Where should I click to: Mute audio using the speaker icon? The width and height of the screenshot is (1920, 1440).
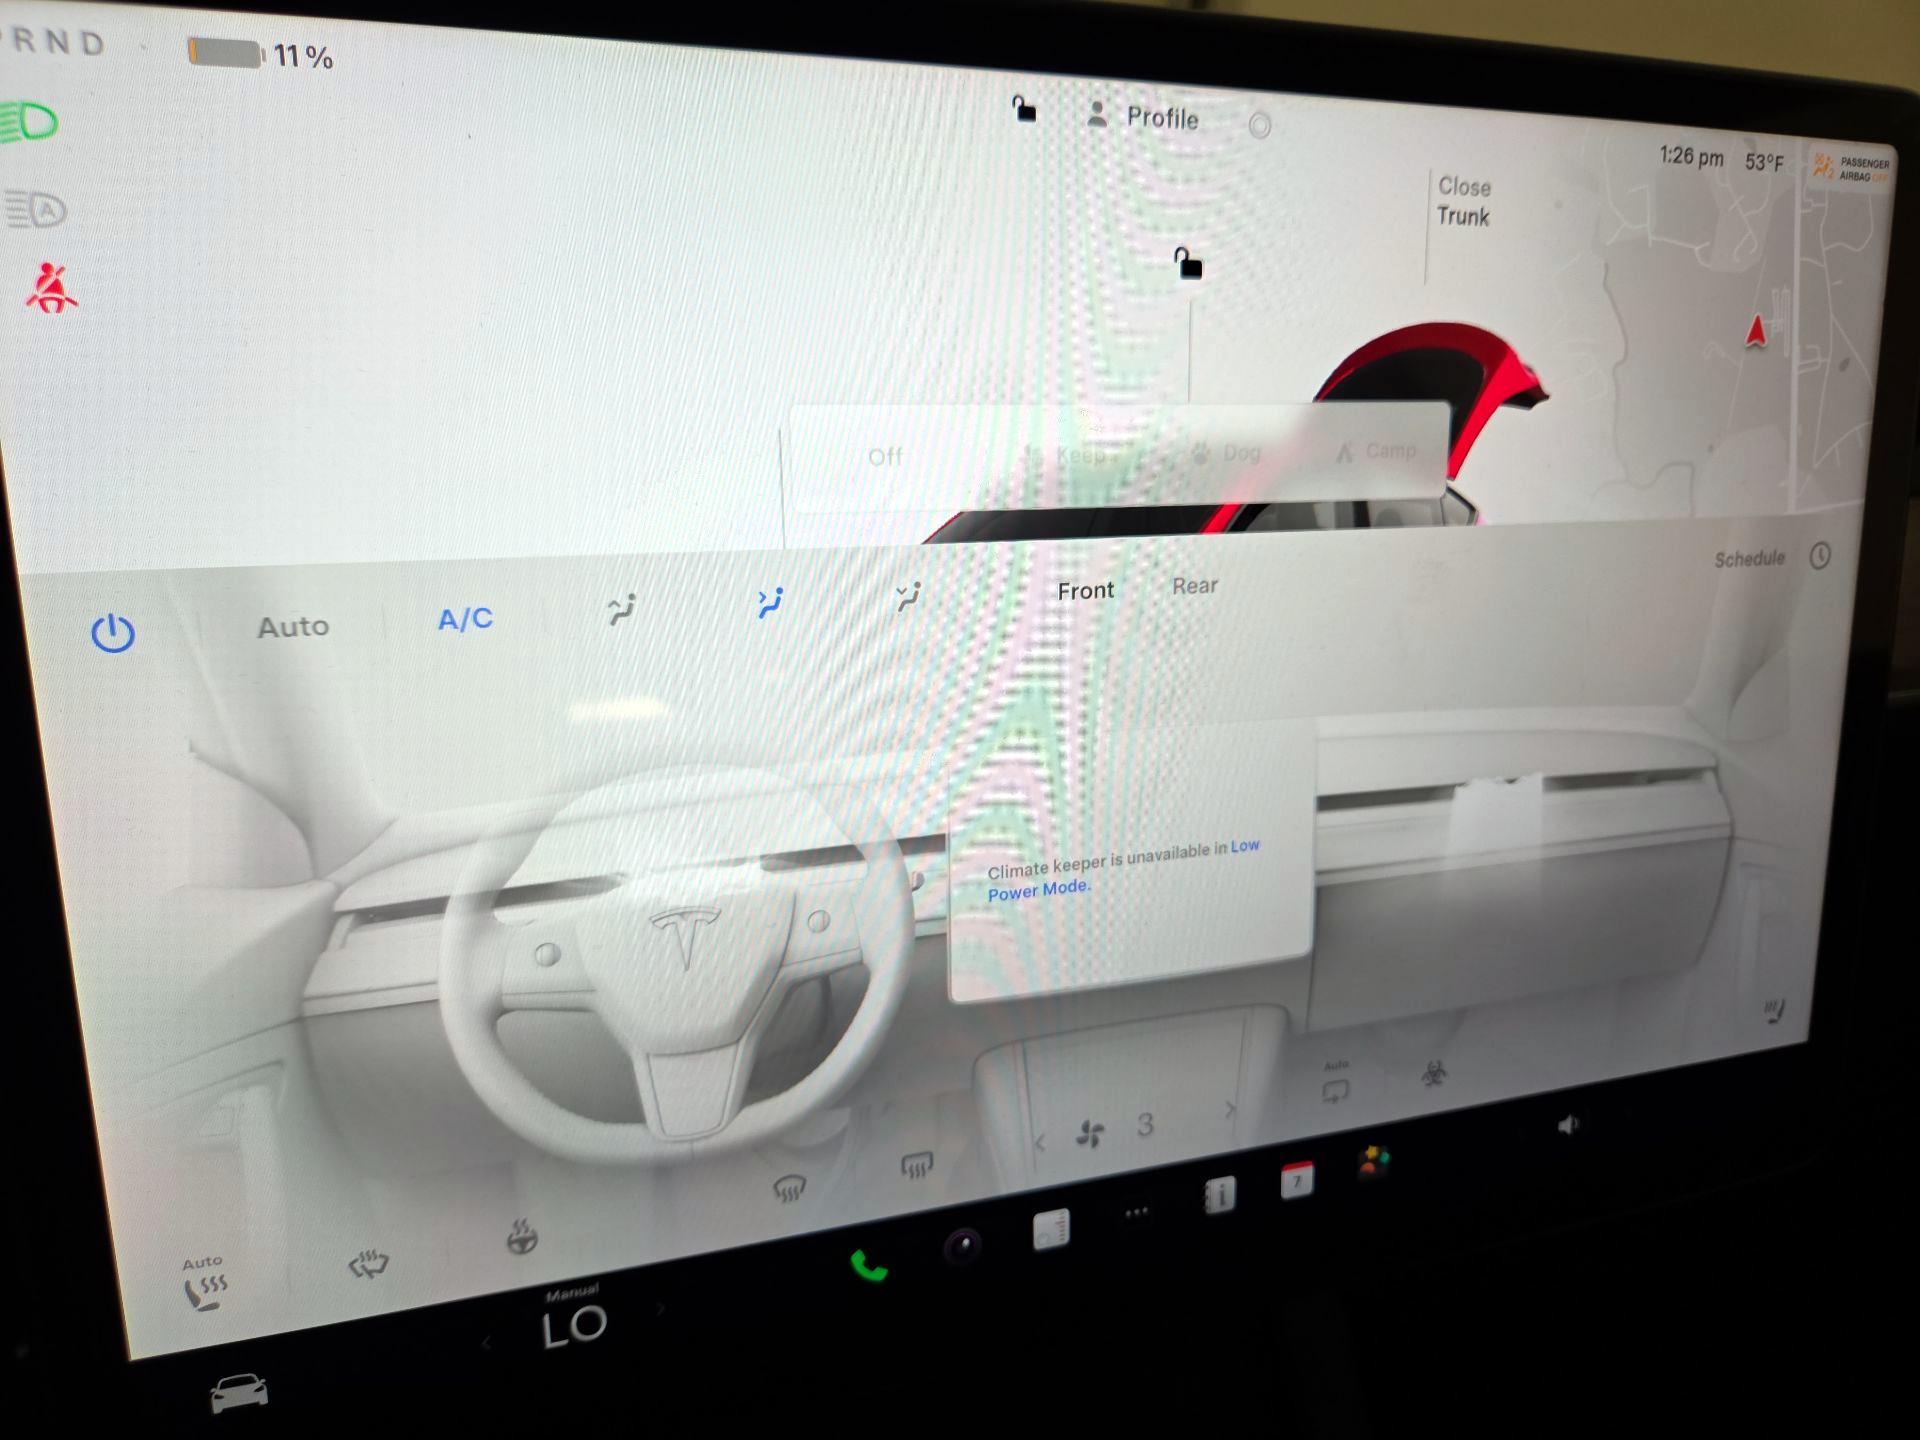pyautogui.click(x=1565, y=1124)
